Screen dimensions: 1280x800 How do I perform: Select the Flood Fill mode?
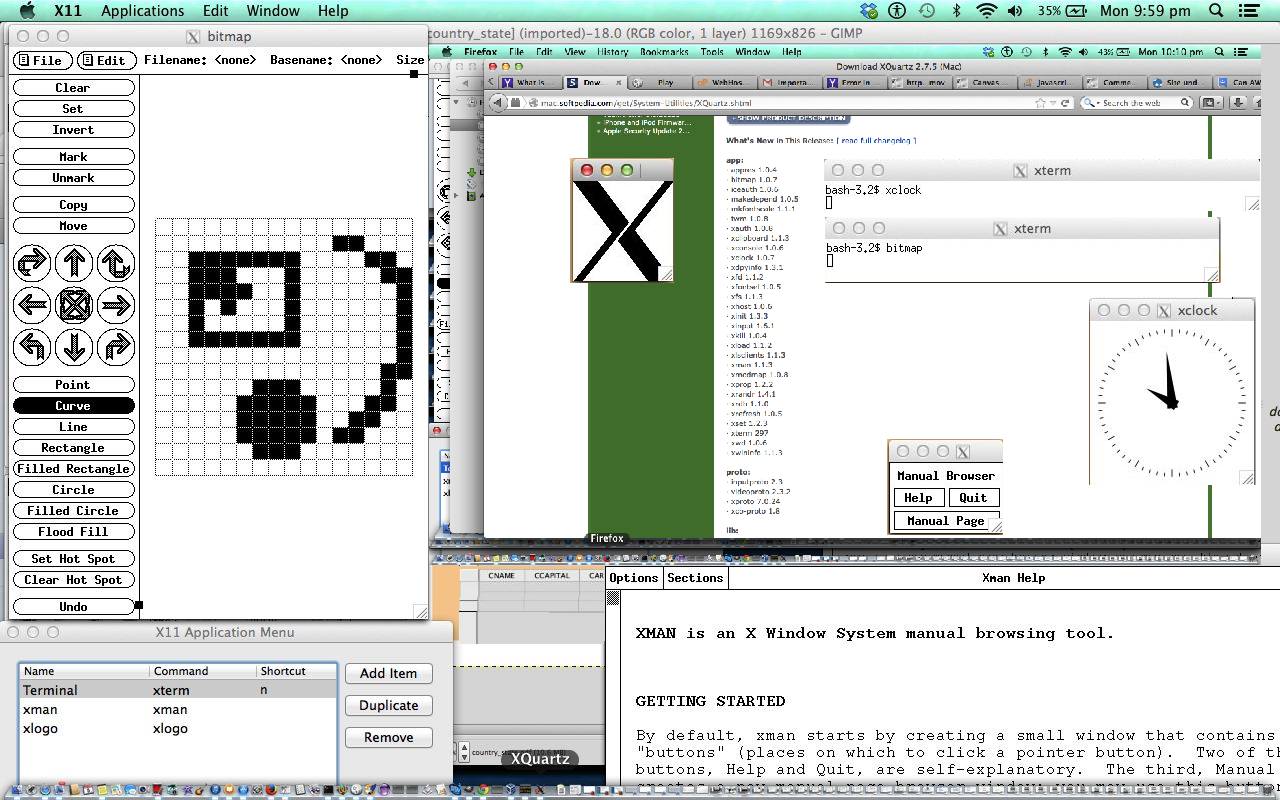coord(73,532)
